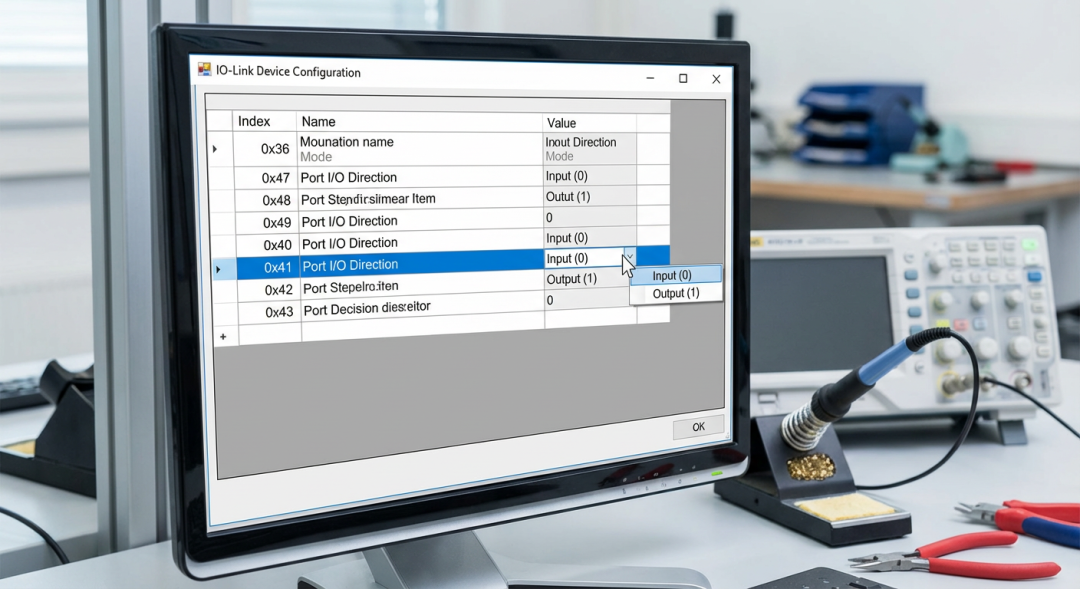Viewport: 1080px width, 589px height.
Task: Close the IO-Link Device Configuration dialog
Action: coord(716,79)
